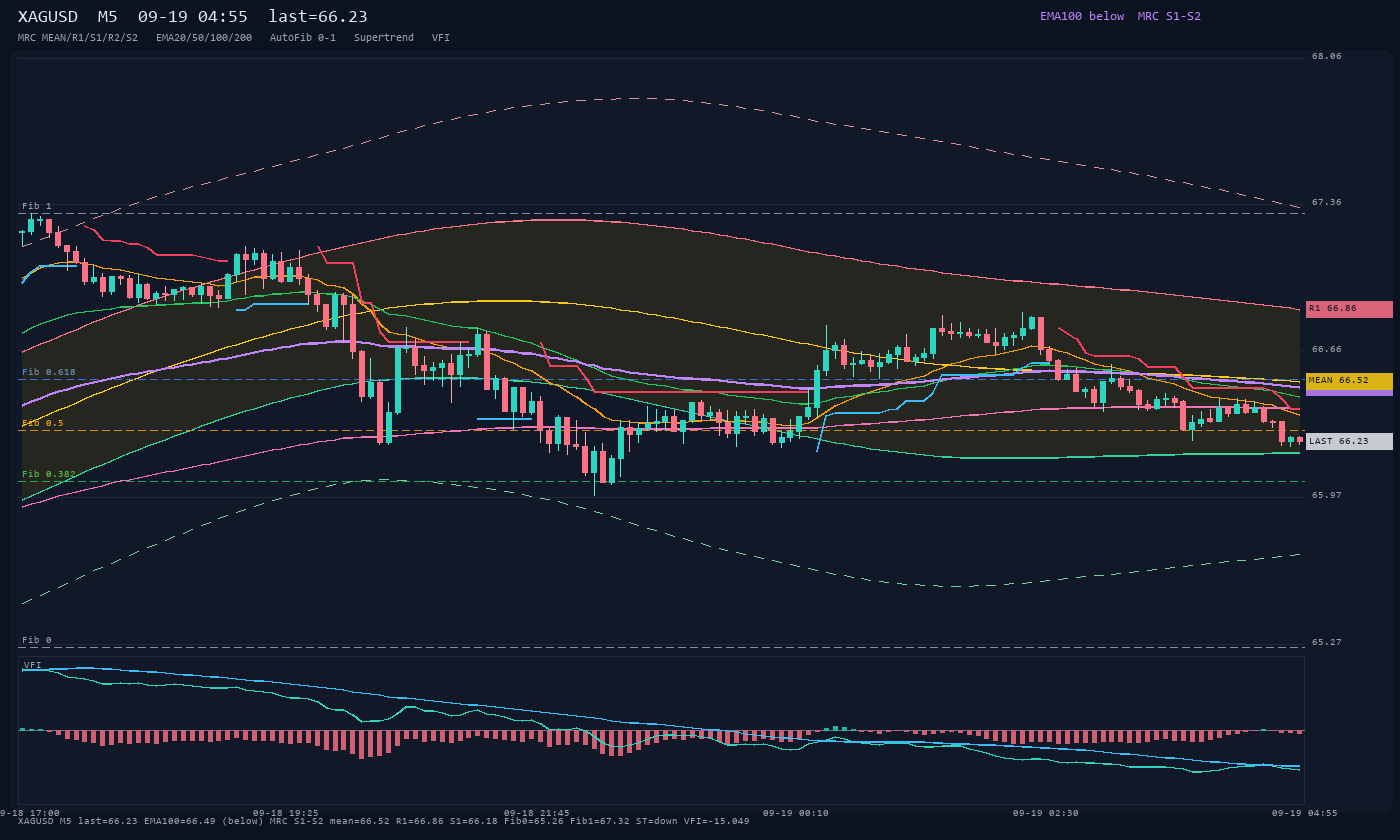Click the 65.97 price axis value
This screenshot has height=840, width=1400.
(1327, 495)
